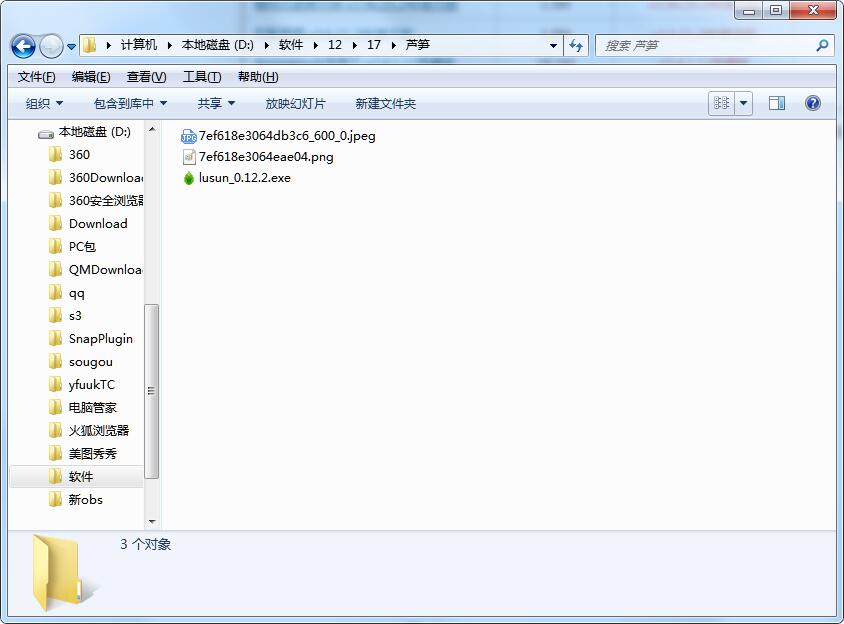The height and width of the screenshot is (624, 844).
Task: Click file name lusun_0.12.2.exe
Action: point(244,178)
